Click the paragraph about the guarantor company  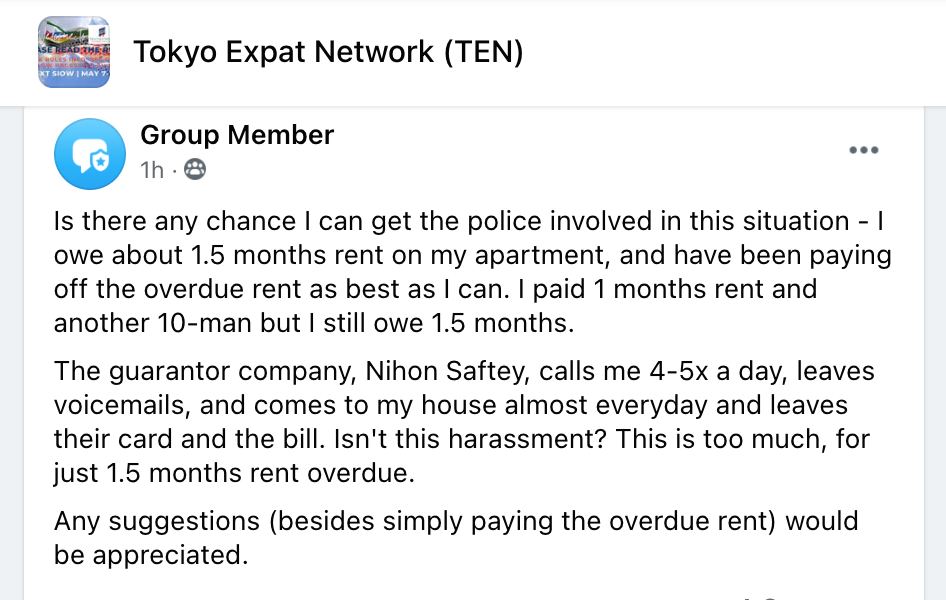click(x=464, y=422)
